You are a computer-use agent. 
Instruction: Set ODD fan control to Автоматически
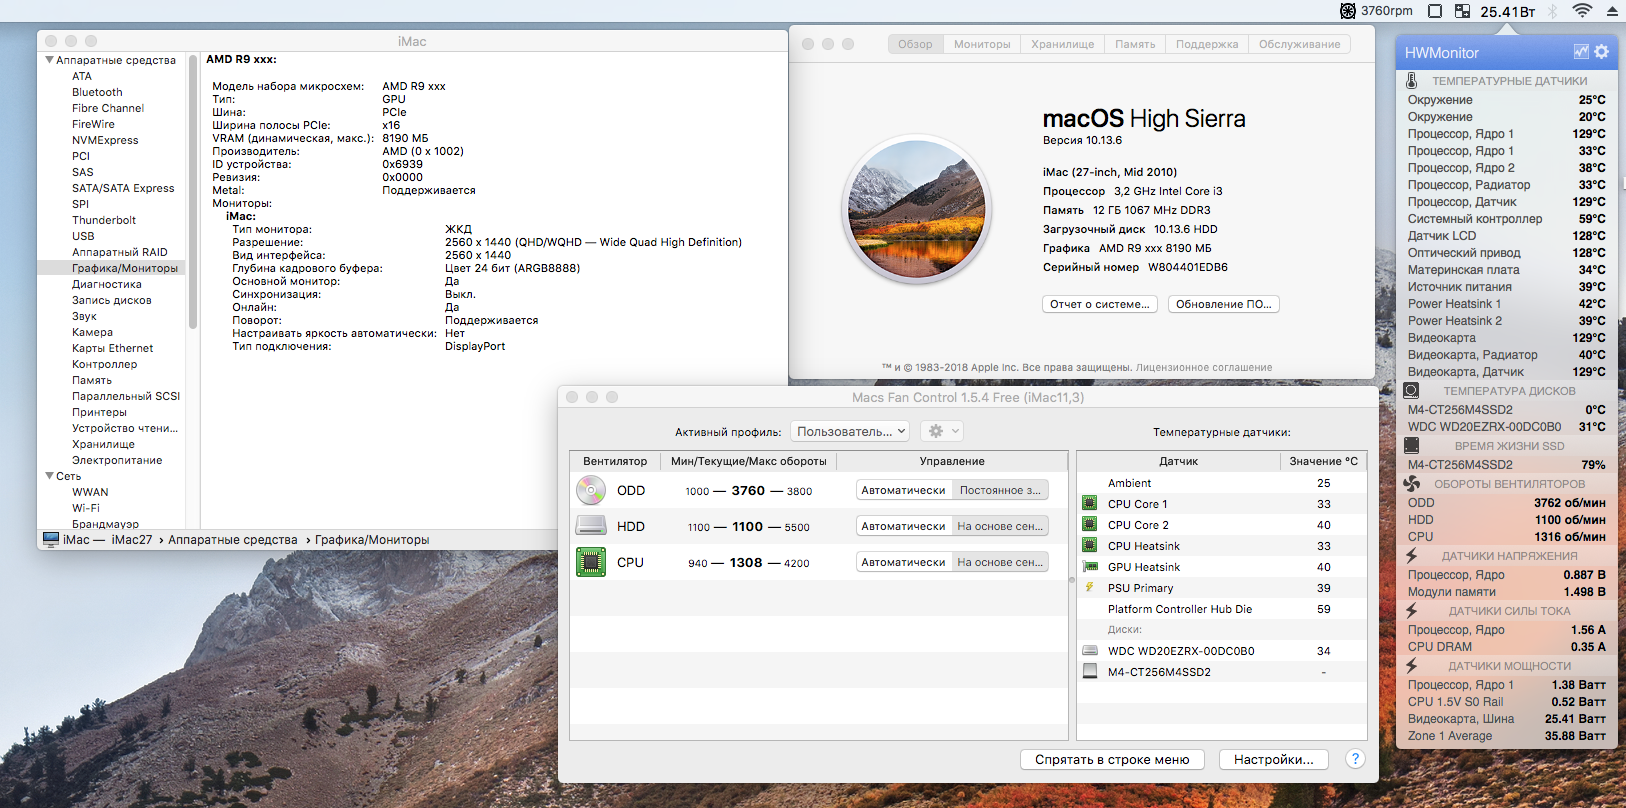tap(903, 490)
